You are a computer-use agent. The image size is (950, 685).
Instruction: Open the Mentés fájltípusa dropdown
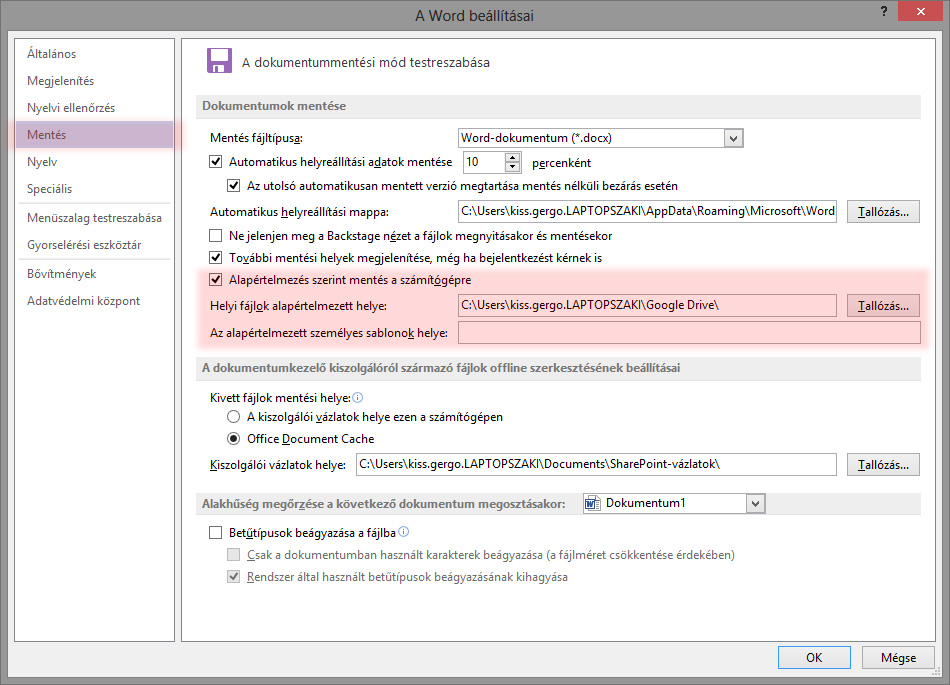[x=734, y=138]
